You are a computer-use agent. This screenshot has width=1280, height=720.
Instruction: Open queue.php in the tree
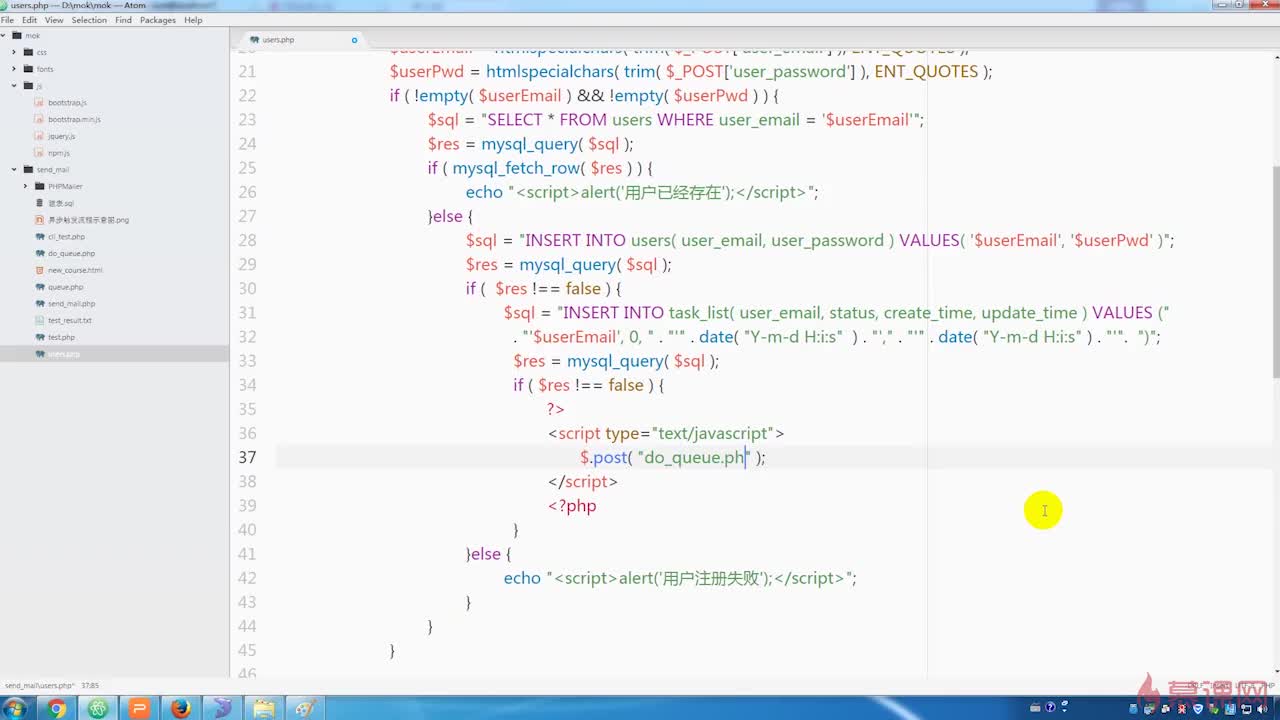65,287
